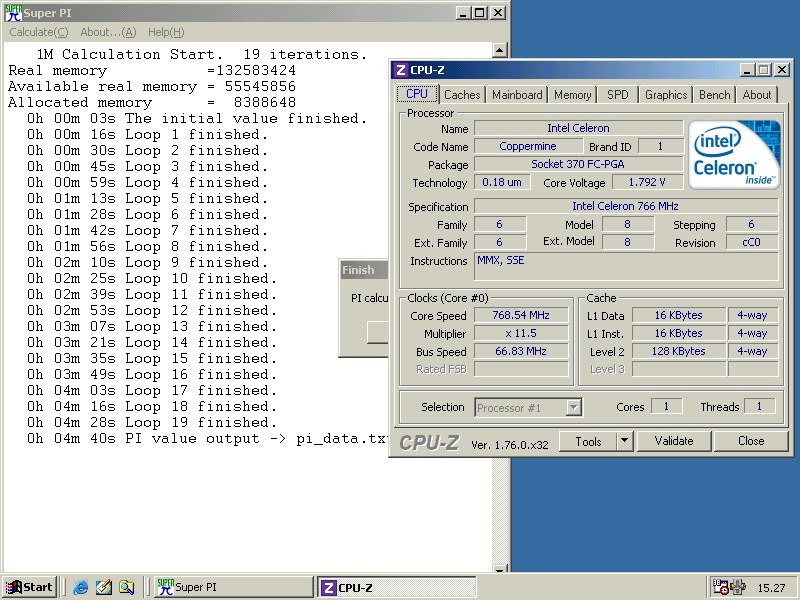Click the CPU-Z title bar icon
This screenshot has height=600, width=800.
pos(401,70)
